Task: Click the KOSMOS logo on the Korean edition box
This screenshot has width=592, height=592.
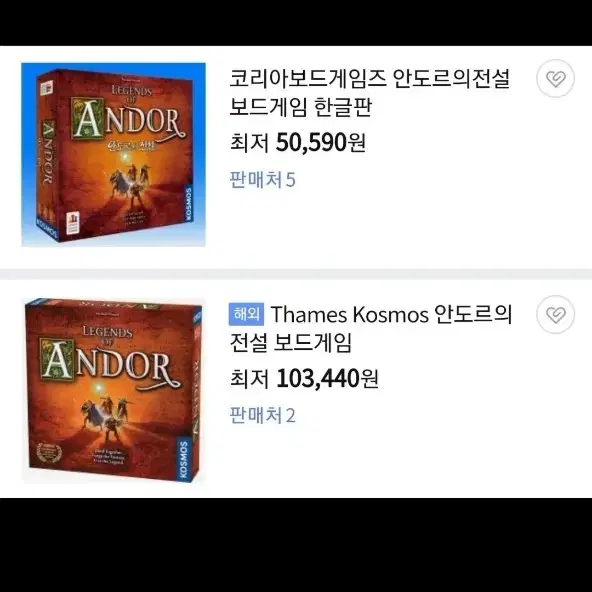Action: click(x=188, y=203)
